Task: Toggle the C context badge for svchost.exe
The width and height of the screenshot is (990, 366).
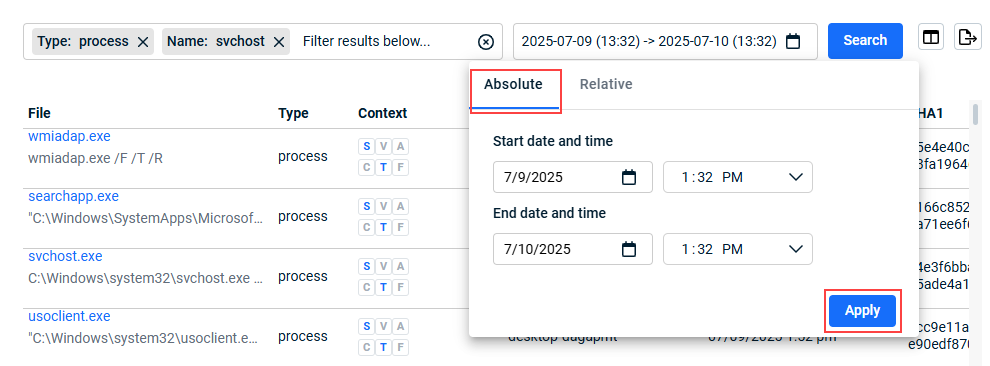Action: pos(366,287)
